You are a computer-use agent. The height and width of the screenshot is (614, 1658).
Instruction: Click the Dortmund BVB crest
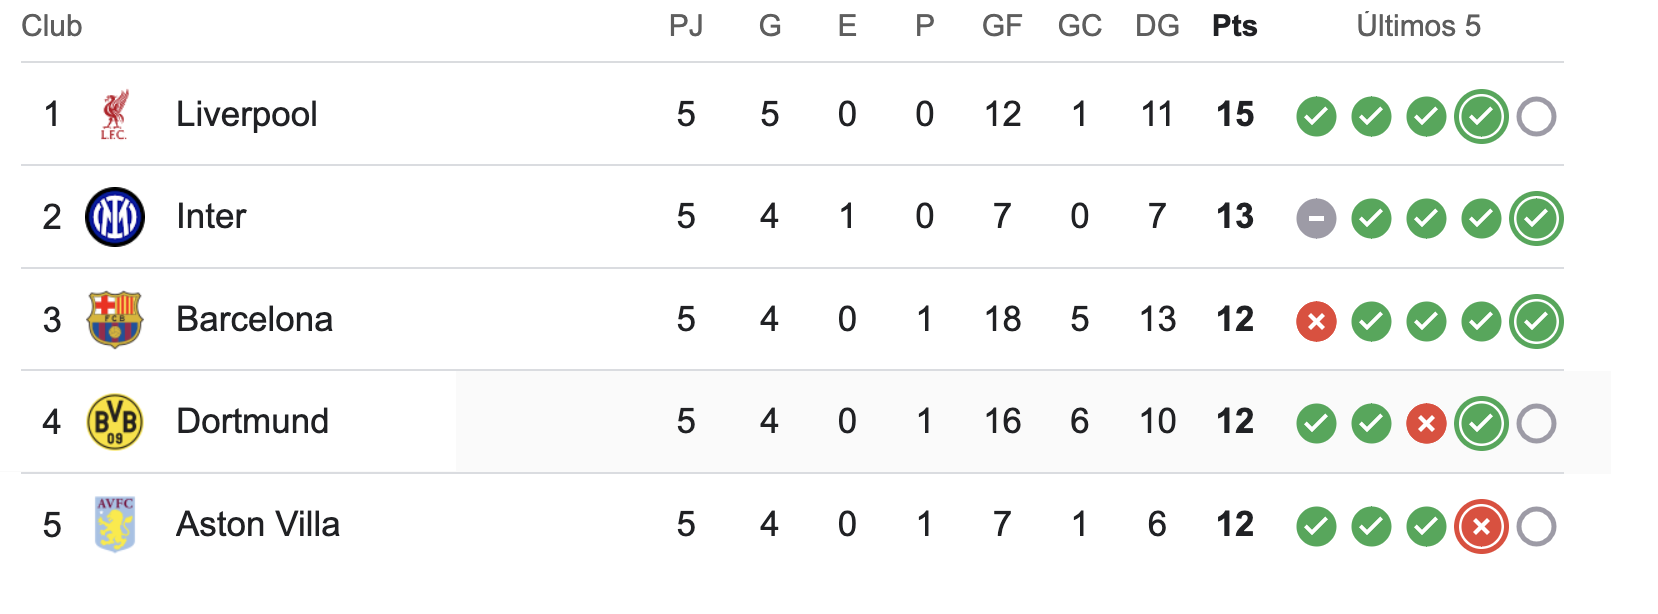[115, 422]
